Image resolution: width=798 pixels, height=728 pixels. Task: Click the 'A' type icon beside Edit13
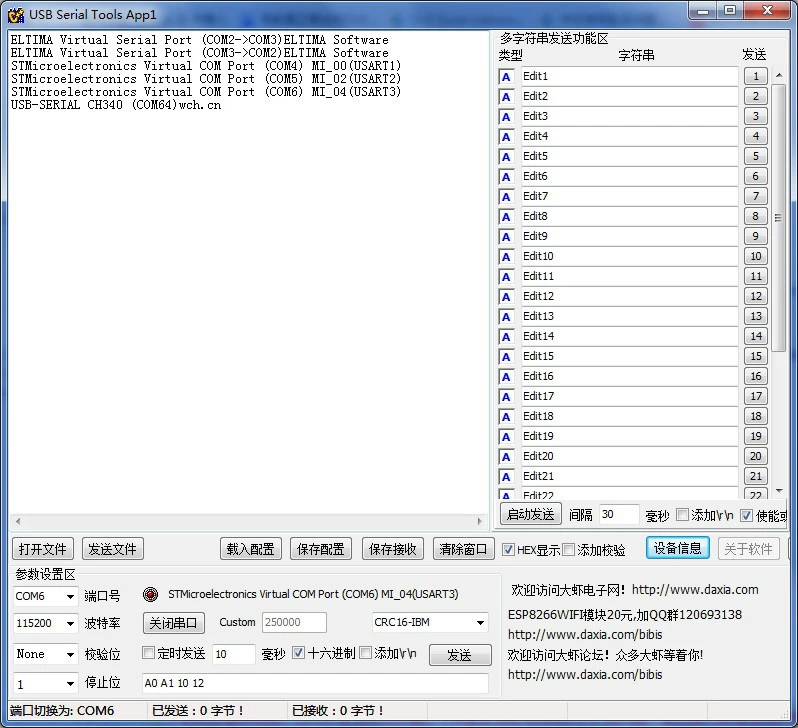pos(506,317)
